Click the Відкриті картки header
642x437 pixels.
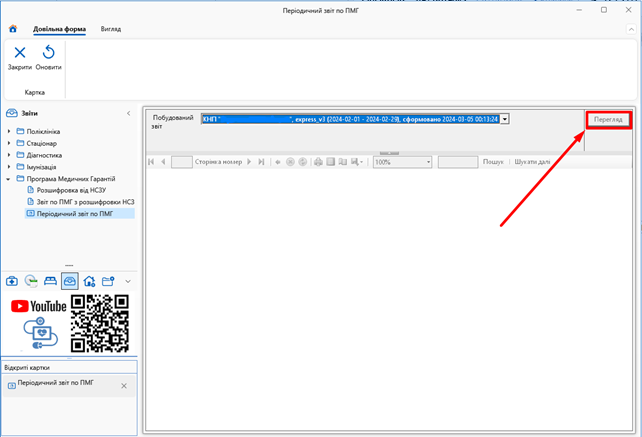[27, 367]
